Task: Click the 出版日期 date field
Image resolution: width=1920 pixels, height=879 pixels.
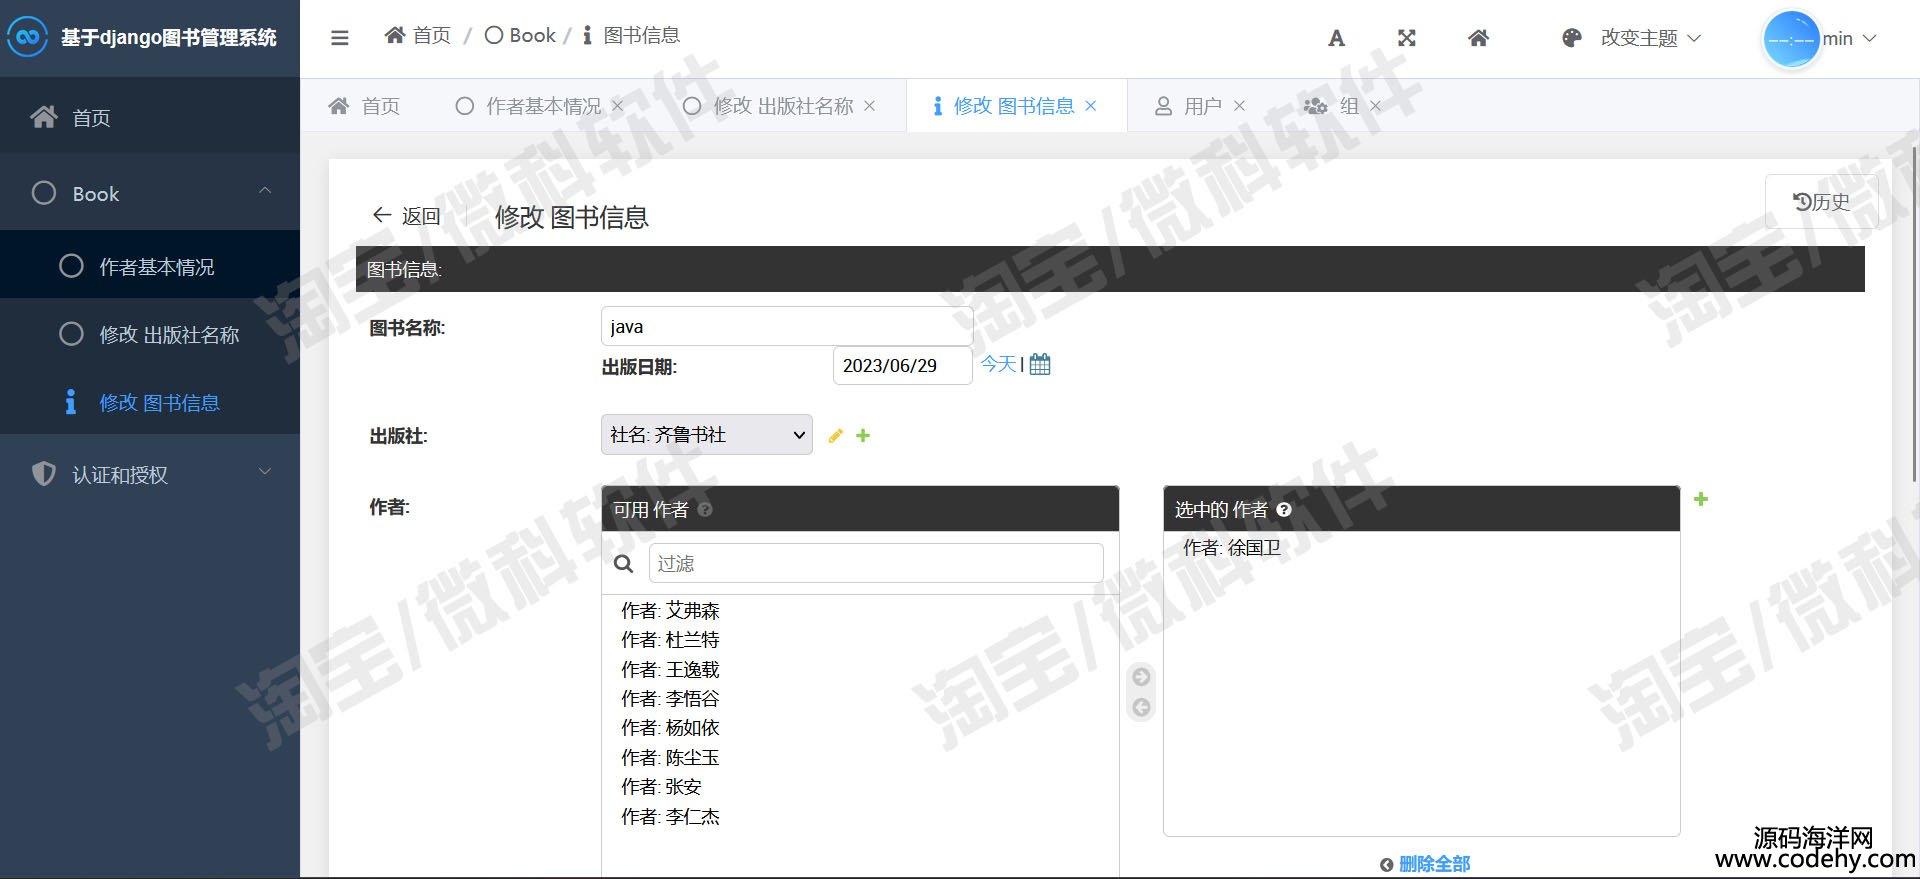Action: [902, 366]
